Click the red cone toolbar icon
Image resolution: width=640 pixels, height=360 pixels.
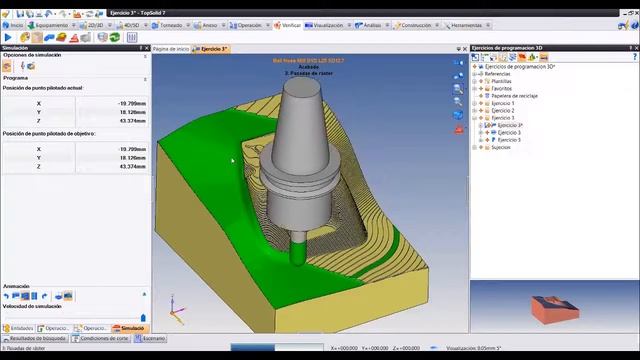[x=74, y=38]
